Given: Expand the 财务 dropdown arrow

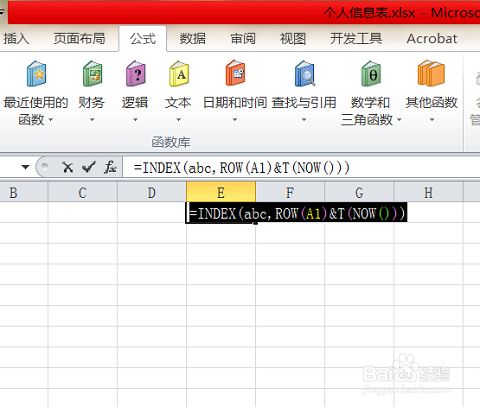Looking at the screenshot, I should point(92,120).
